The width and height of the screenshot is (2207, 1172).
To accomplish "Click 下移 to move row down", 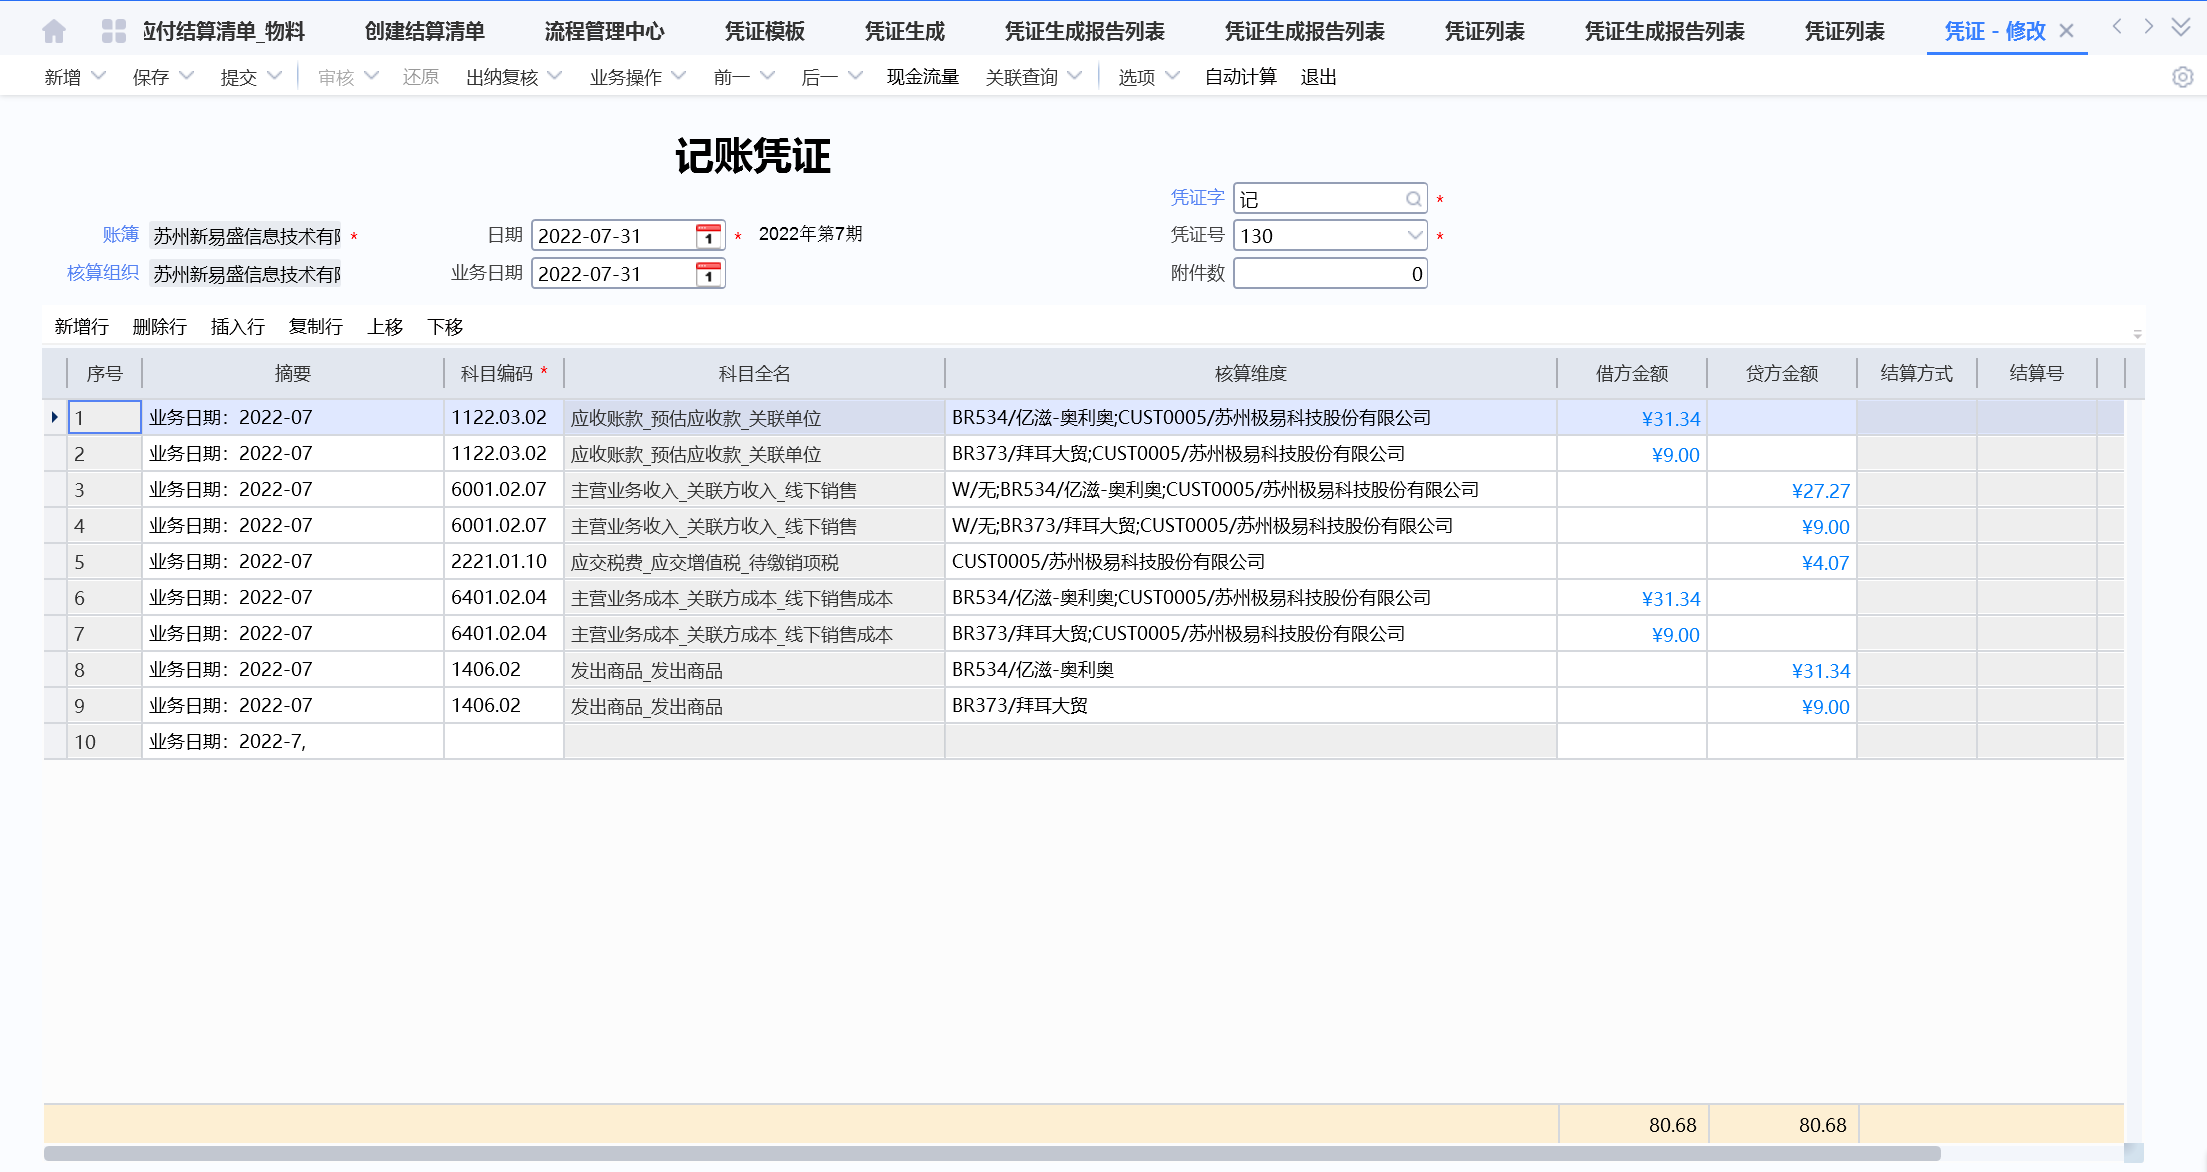I will point(445,327).
